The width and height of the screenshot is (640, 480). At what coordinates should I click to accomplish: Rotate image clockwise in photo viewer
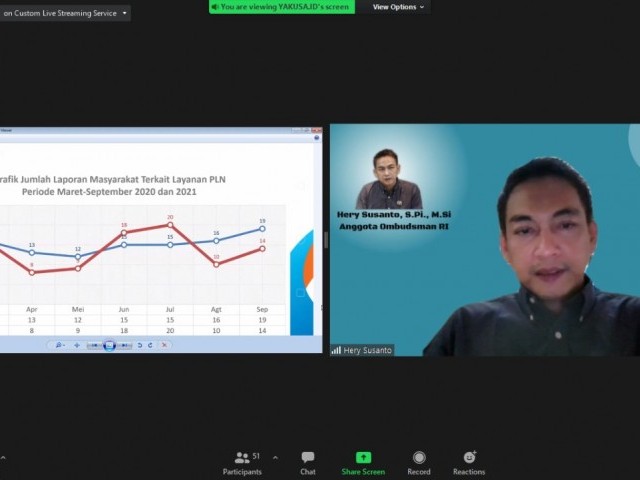(151, 345)
